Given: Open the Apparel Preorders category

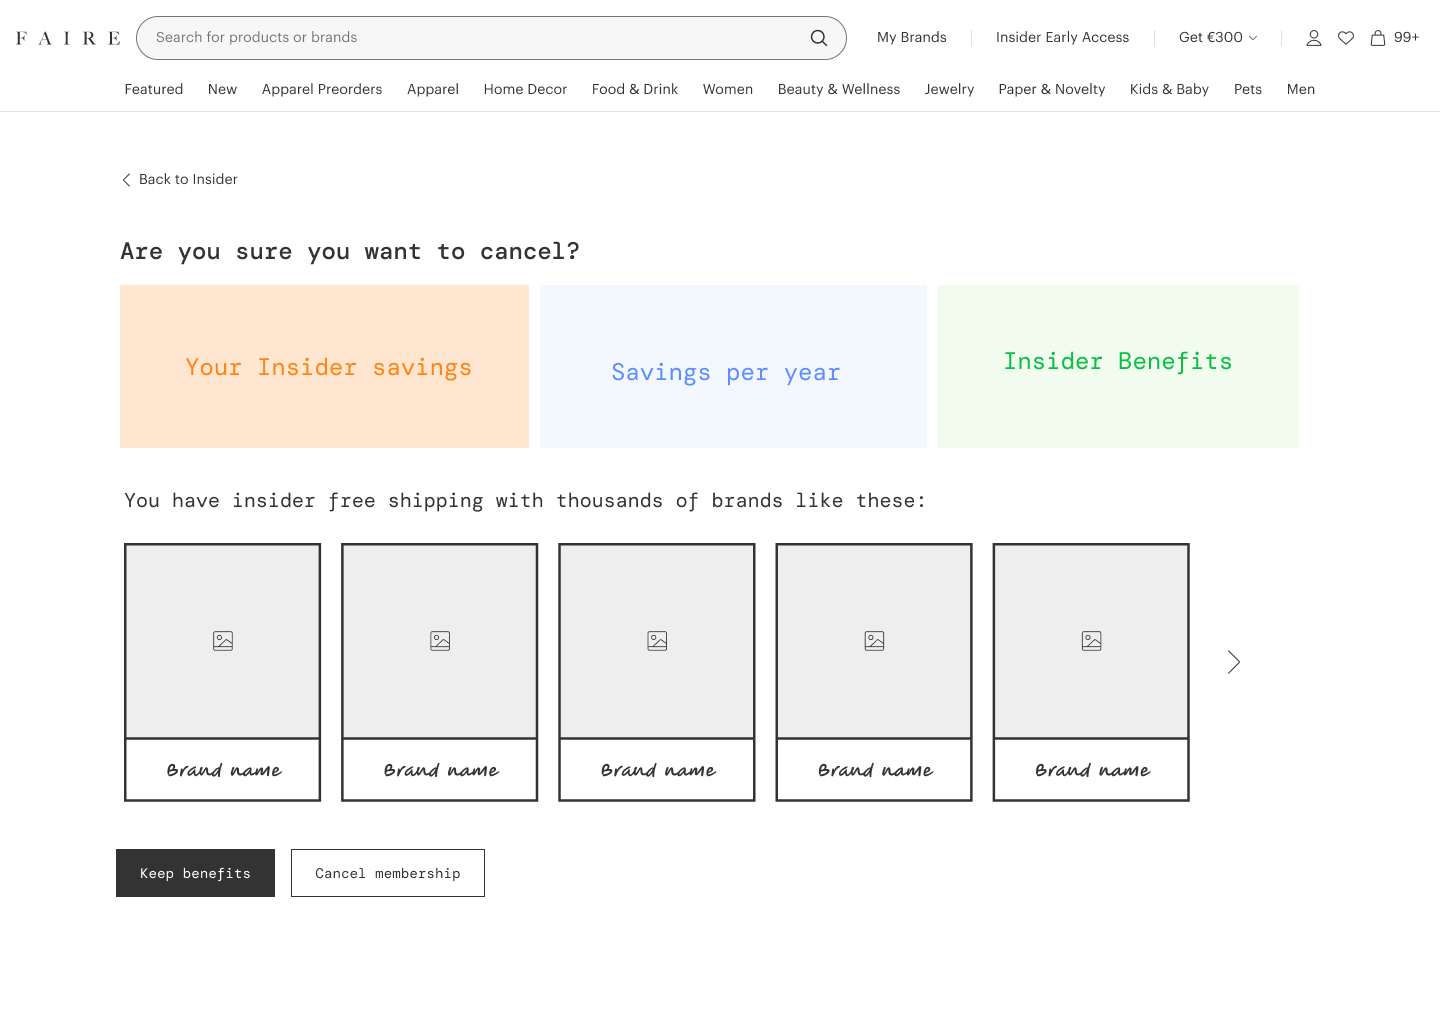Looking at the screenshot, I should point(322,89).
